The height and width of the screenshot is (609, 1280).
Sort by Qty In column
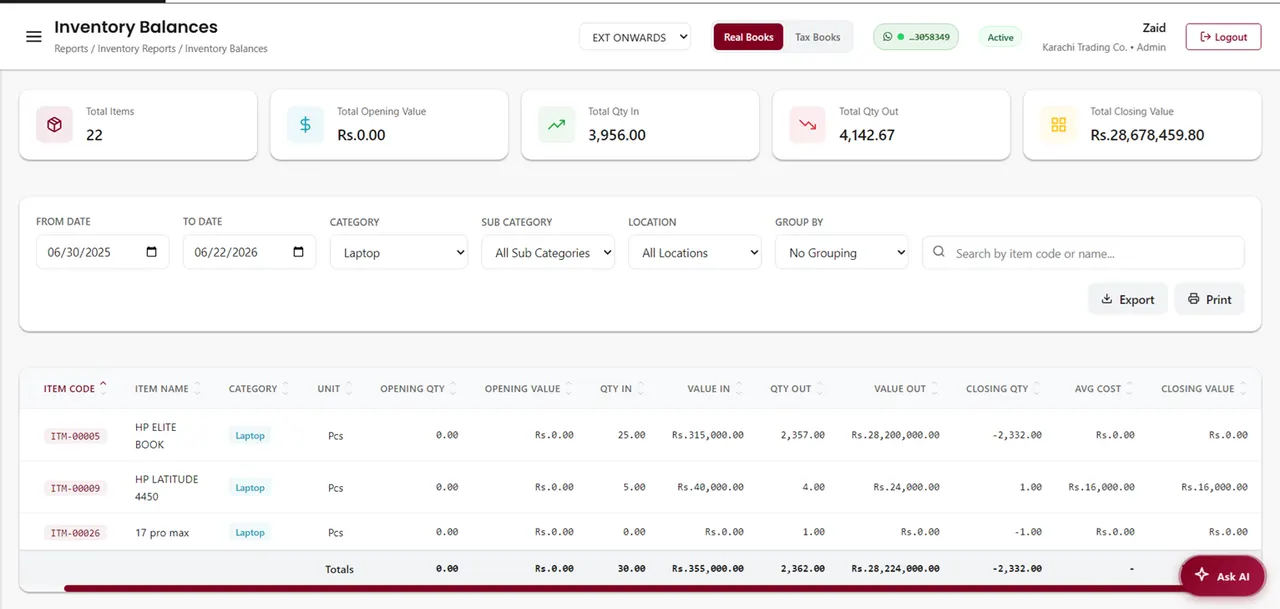[622, 388]
